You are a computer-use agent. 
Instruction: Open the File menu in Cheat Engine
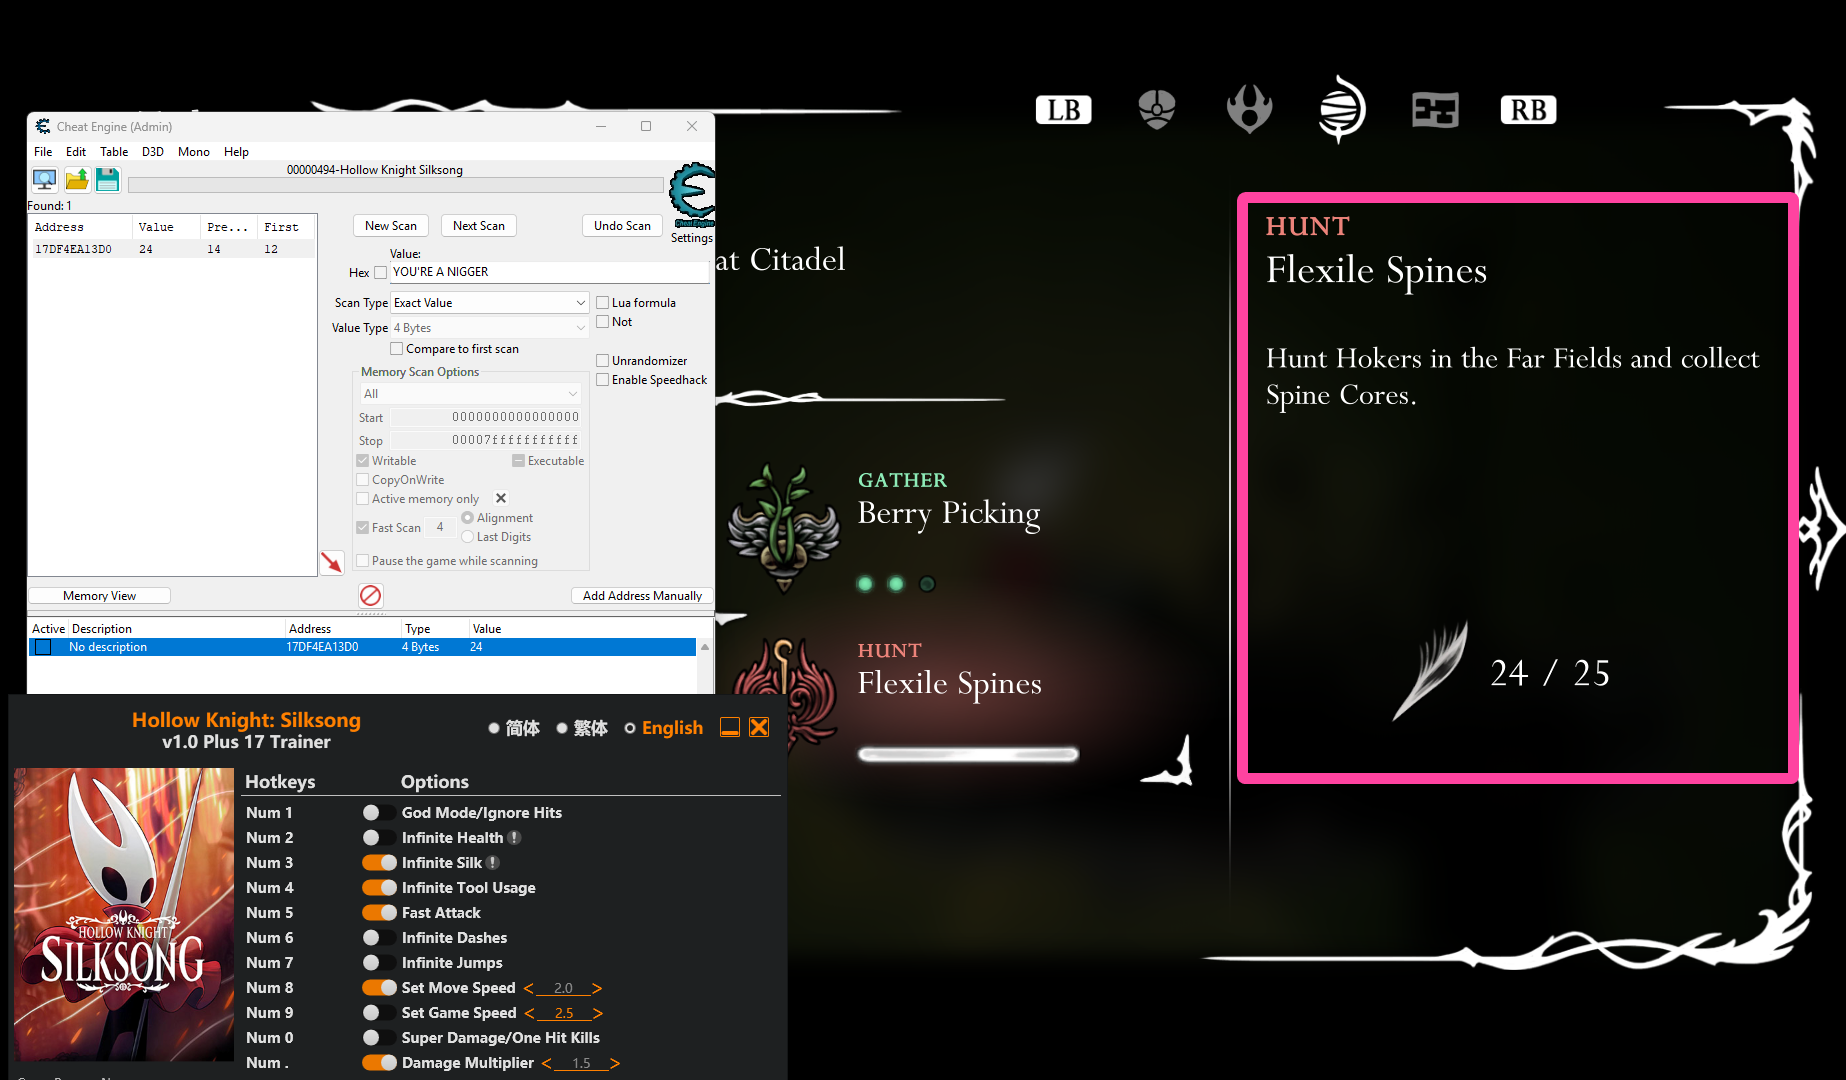click(x=43, y=152)
